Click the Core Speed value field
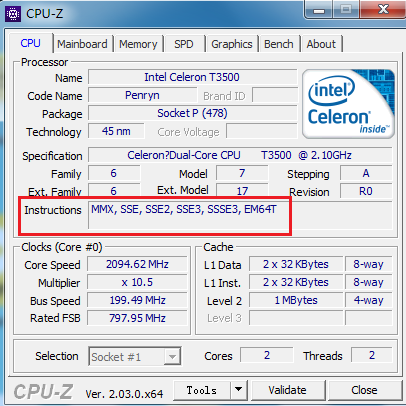Image resolution: width=406 pixels, height=406 pixels. [x=137, y=264]
